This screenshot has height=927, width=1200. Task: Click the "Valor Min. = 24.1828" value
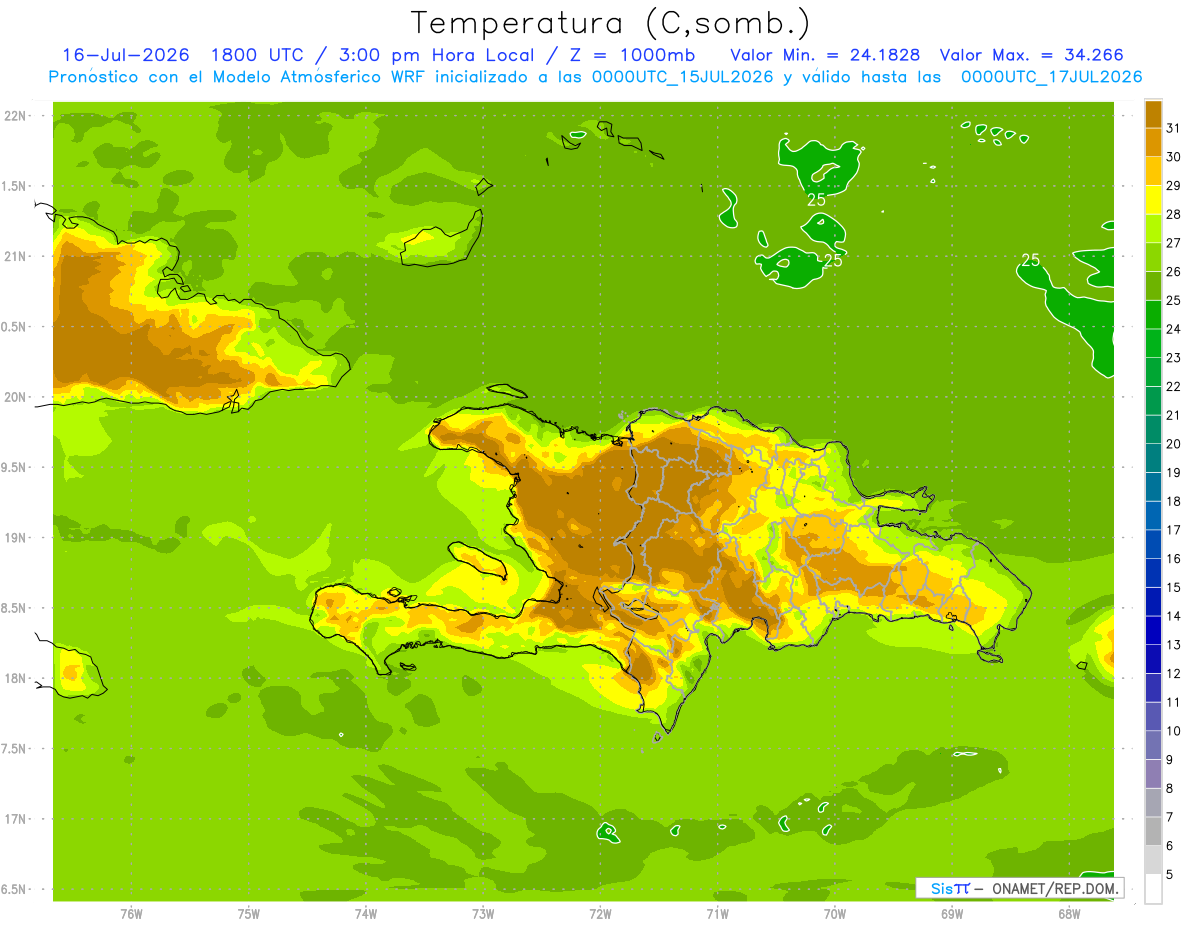coord(825,55)
